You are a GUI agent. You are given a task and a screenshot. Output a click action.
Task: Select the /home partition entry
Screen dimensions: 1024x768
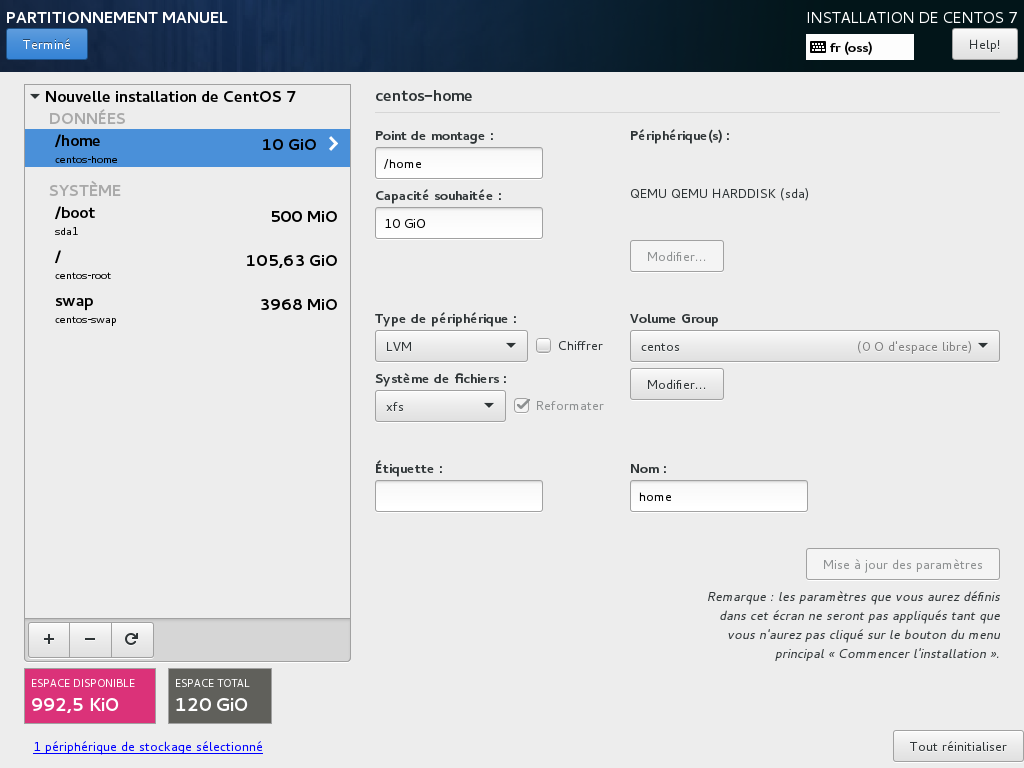[x=187, y=148]
